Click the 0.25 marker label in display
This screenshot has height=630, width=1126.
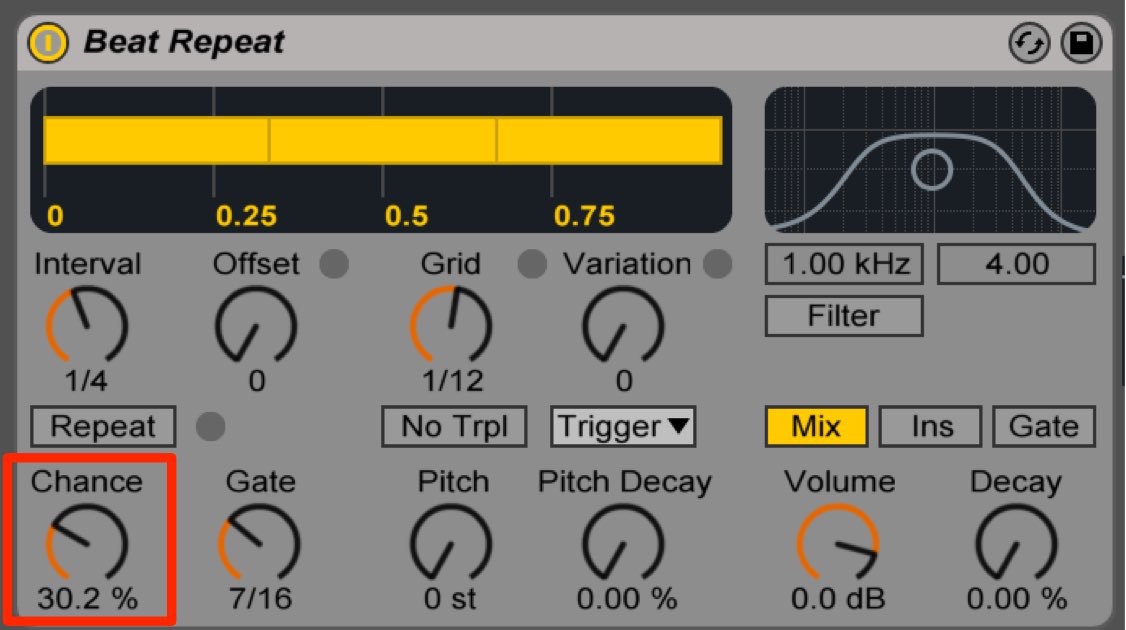tap(246, 216)
